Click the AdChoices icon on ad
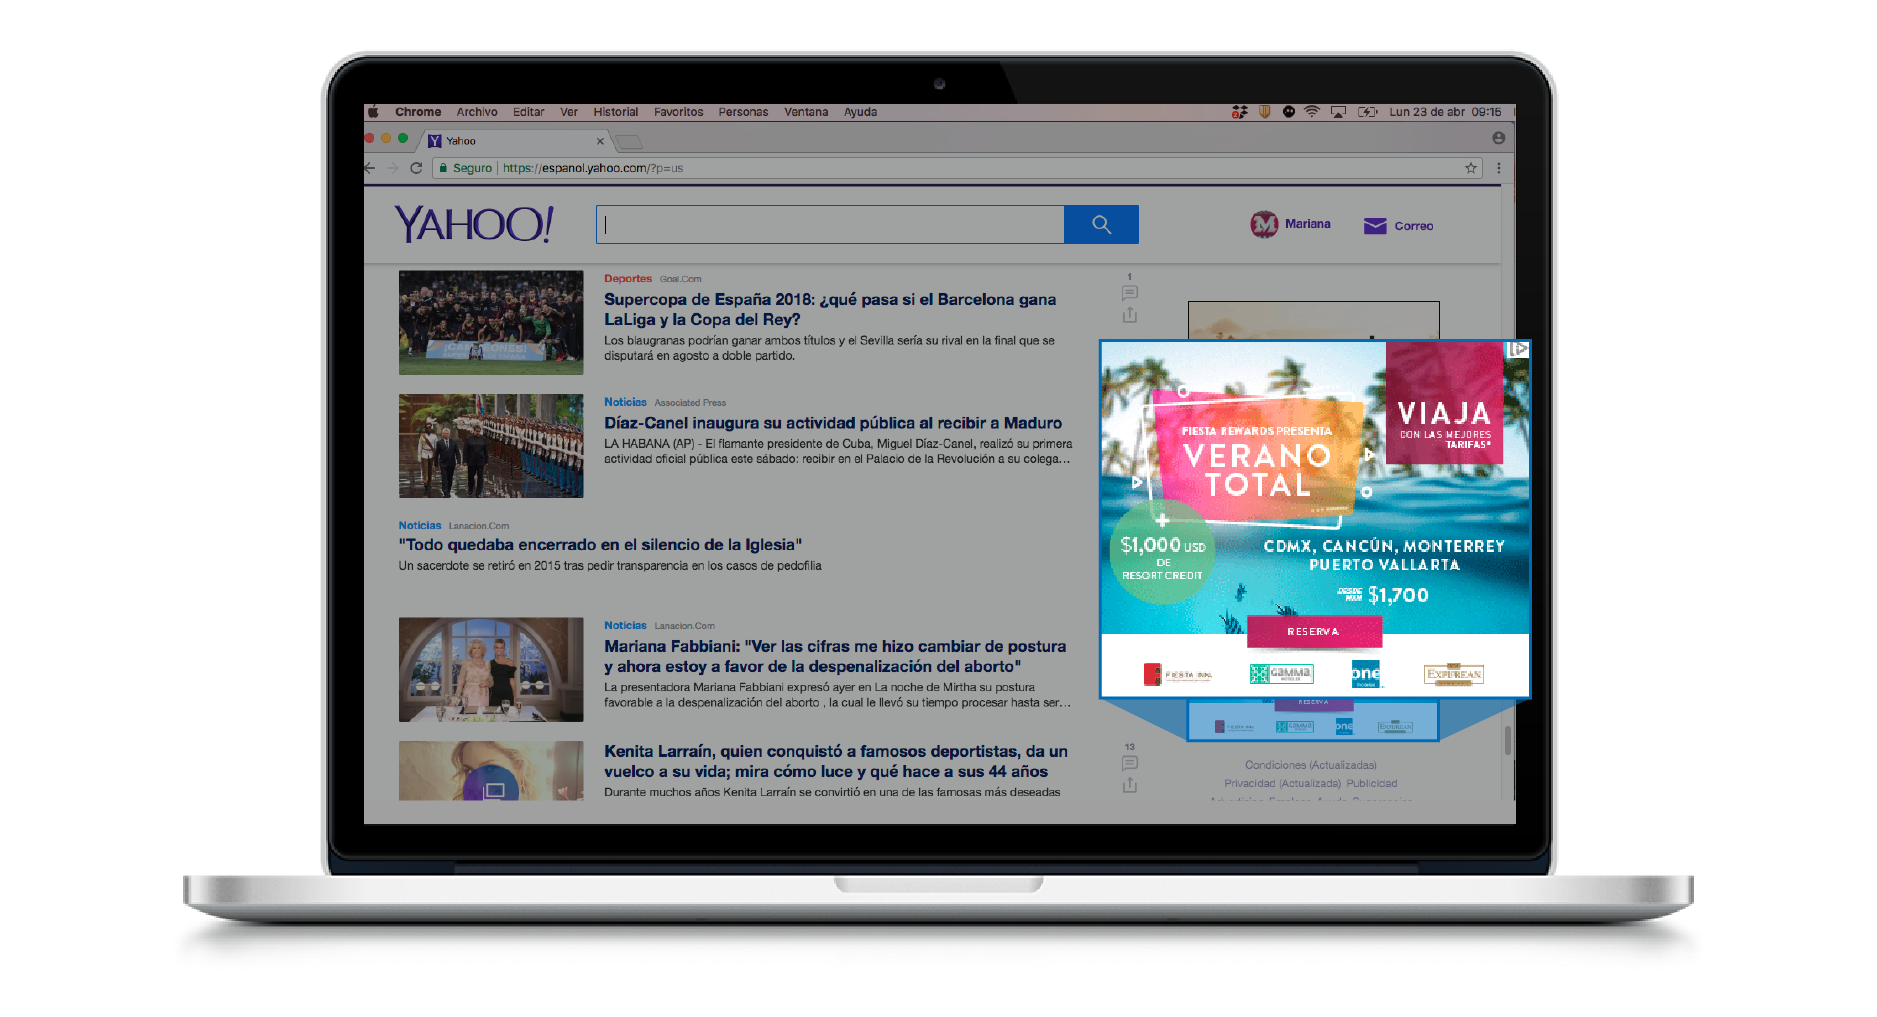The height and width of the screenshot is (1017, 1877). 1518,349
